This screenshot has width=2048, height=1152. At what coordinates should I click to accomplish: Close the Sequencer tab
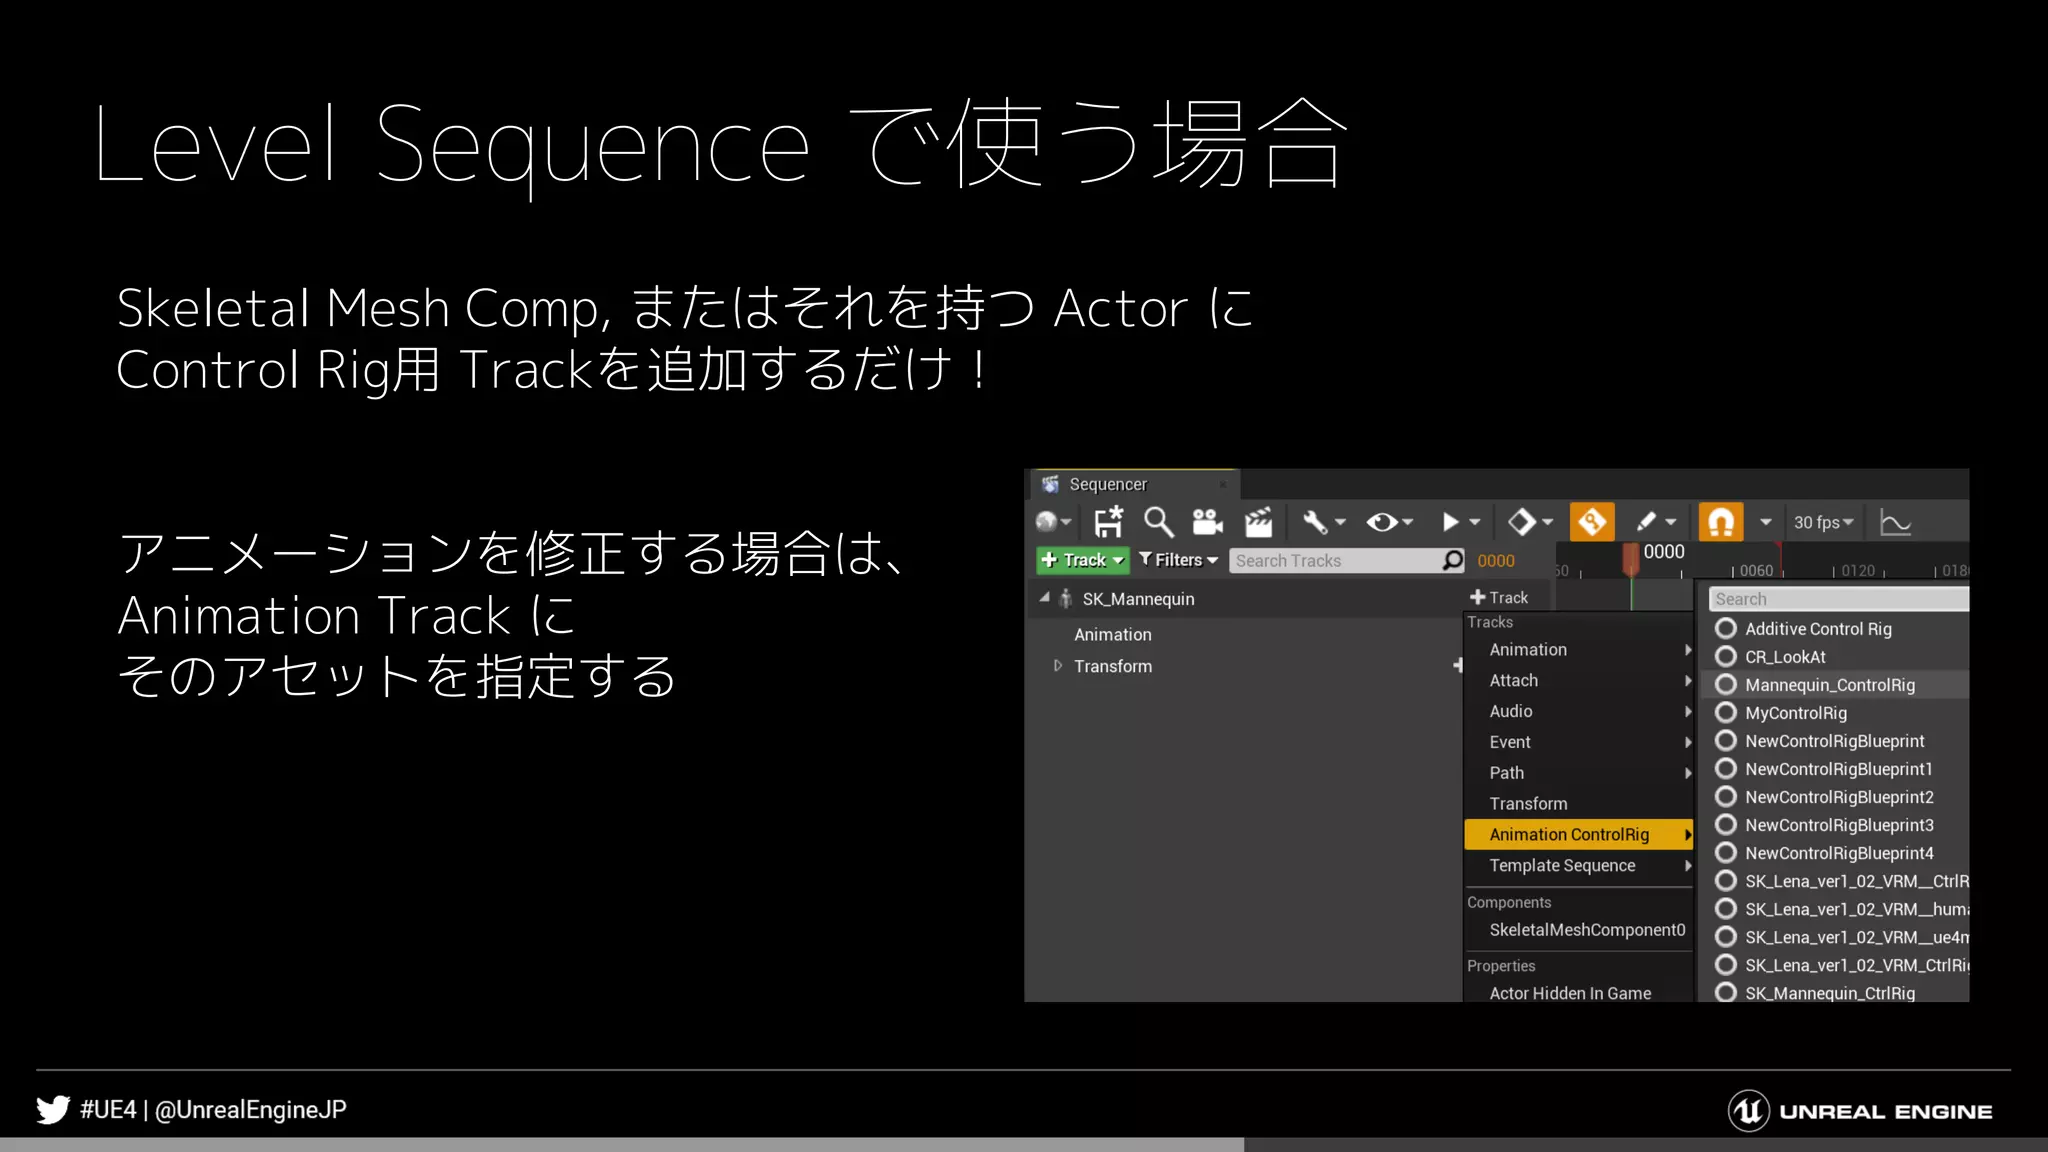point(1222,485)
